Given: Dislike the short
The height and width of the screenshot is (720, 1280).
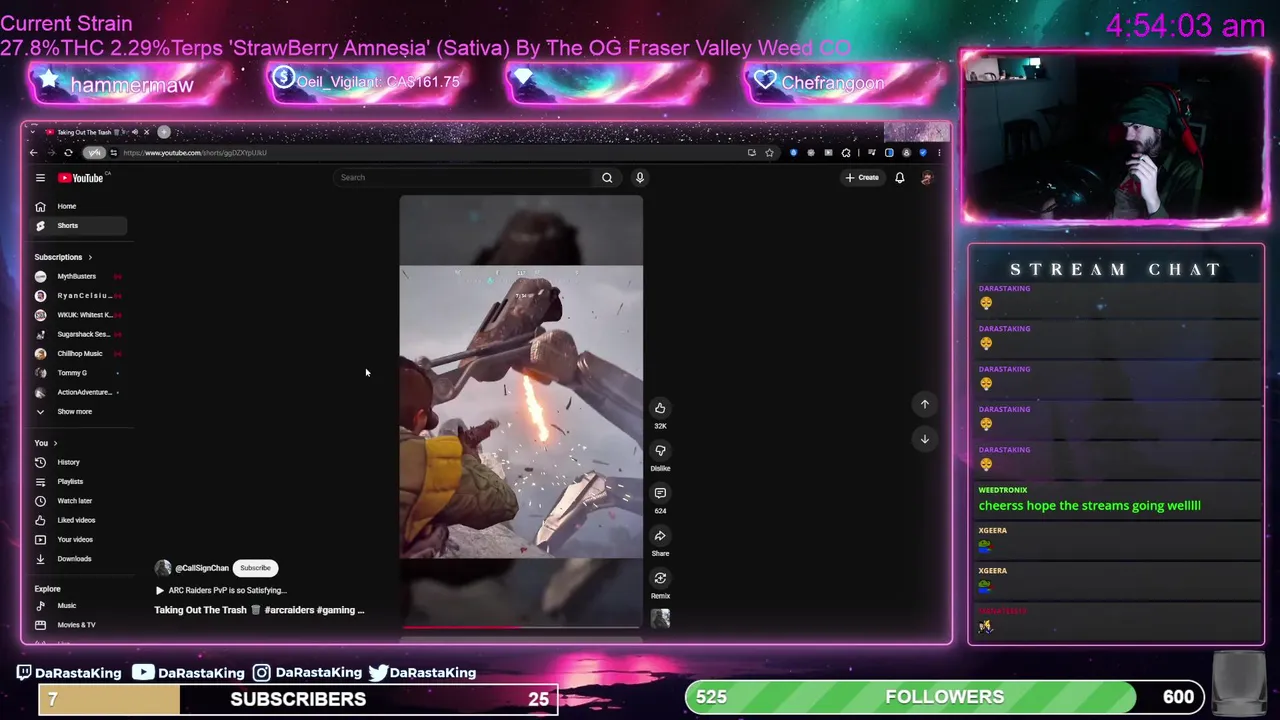Looking at the screenshot, I should [660, 451].
